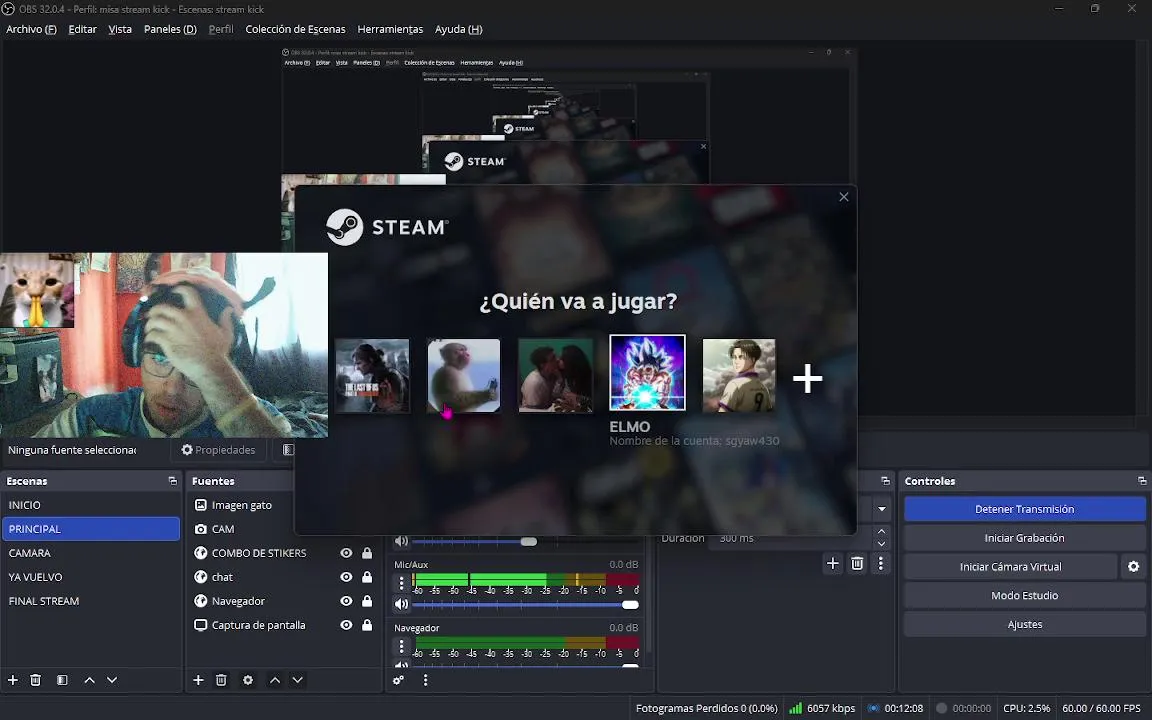The height and width of the screenshot is (720, 1152).
Task: Open Mic/Aux options three-dot button
Action: pyautogui.click(x=401, y=583)
